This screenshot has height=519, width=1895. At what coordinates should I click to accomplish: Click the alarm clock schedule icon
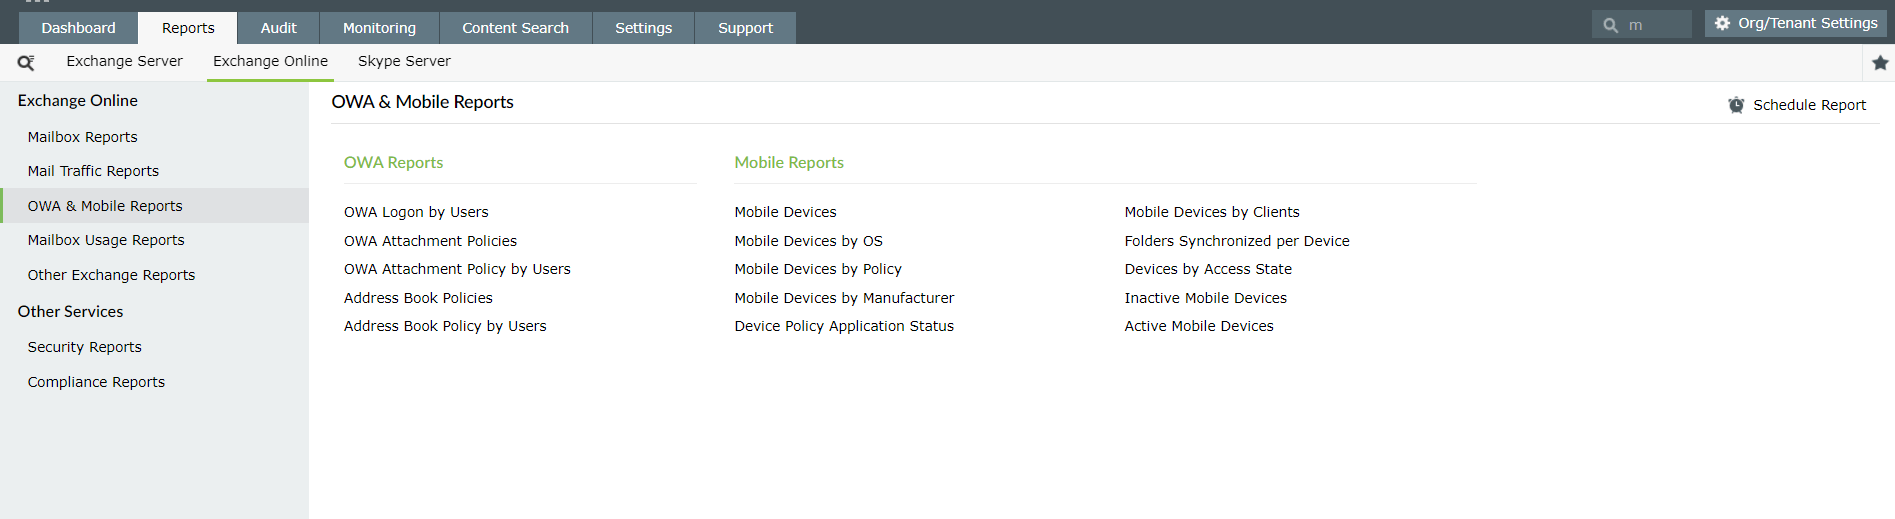tap(1736, 105)
